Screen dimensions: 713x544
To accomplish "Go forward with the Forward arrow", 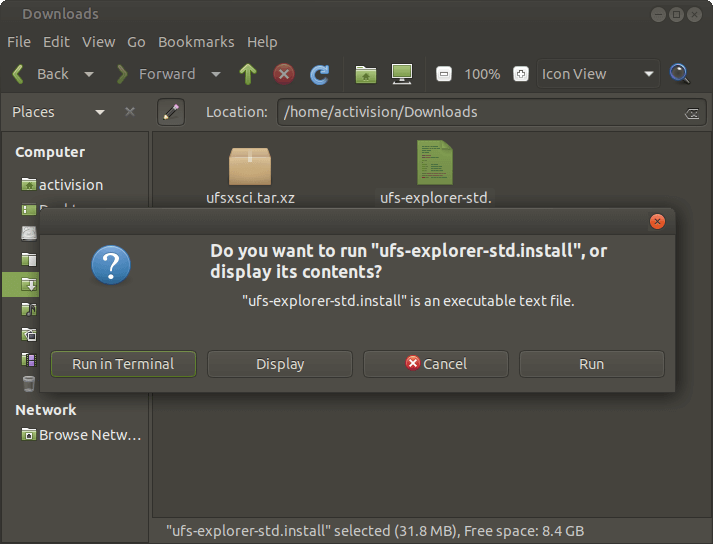I will click(x=122, y=74).
